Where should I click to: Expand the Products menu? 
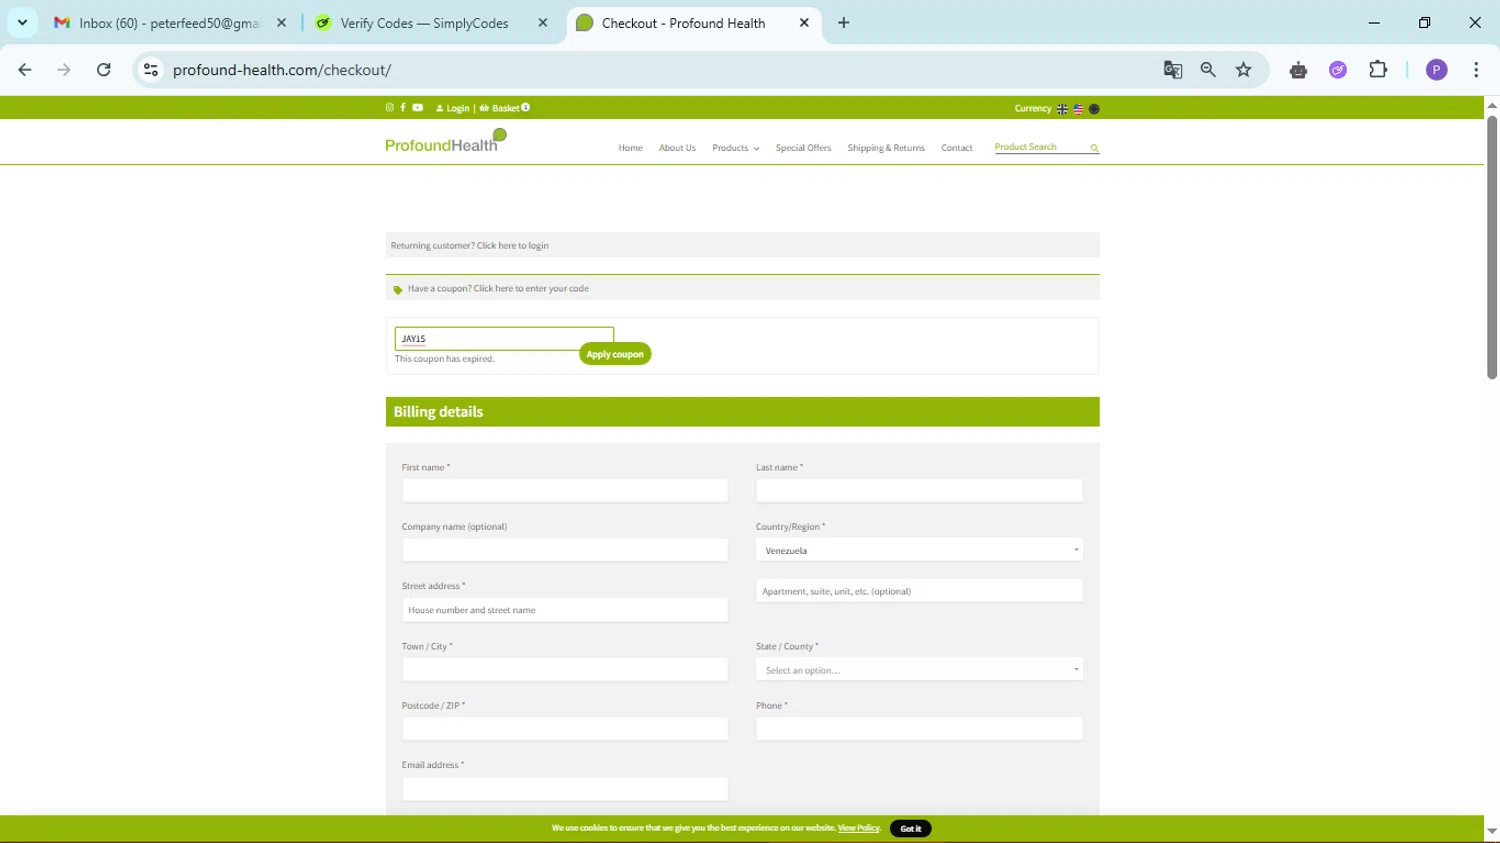coord(735,148)
